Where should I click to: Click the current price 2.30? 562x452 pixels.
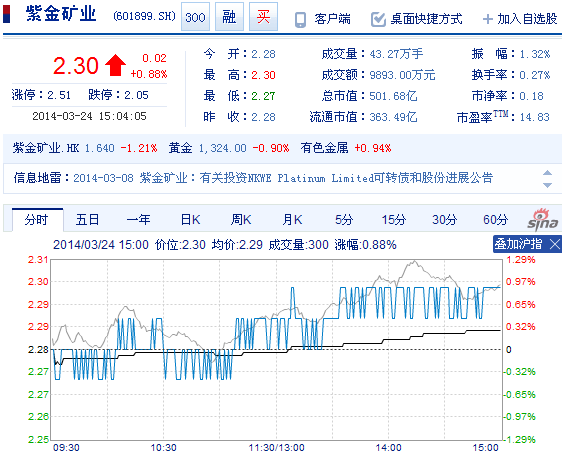point(76,66)
